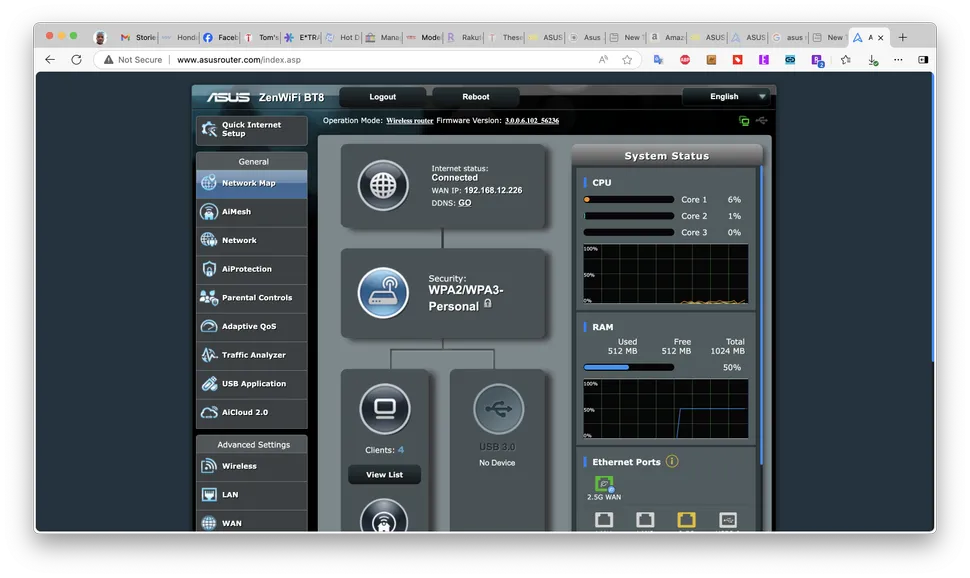
Task: Click the AiMesh sidebar icon
Action: [x=209, y=212]
